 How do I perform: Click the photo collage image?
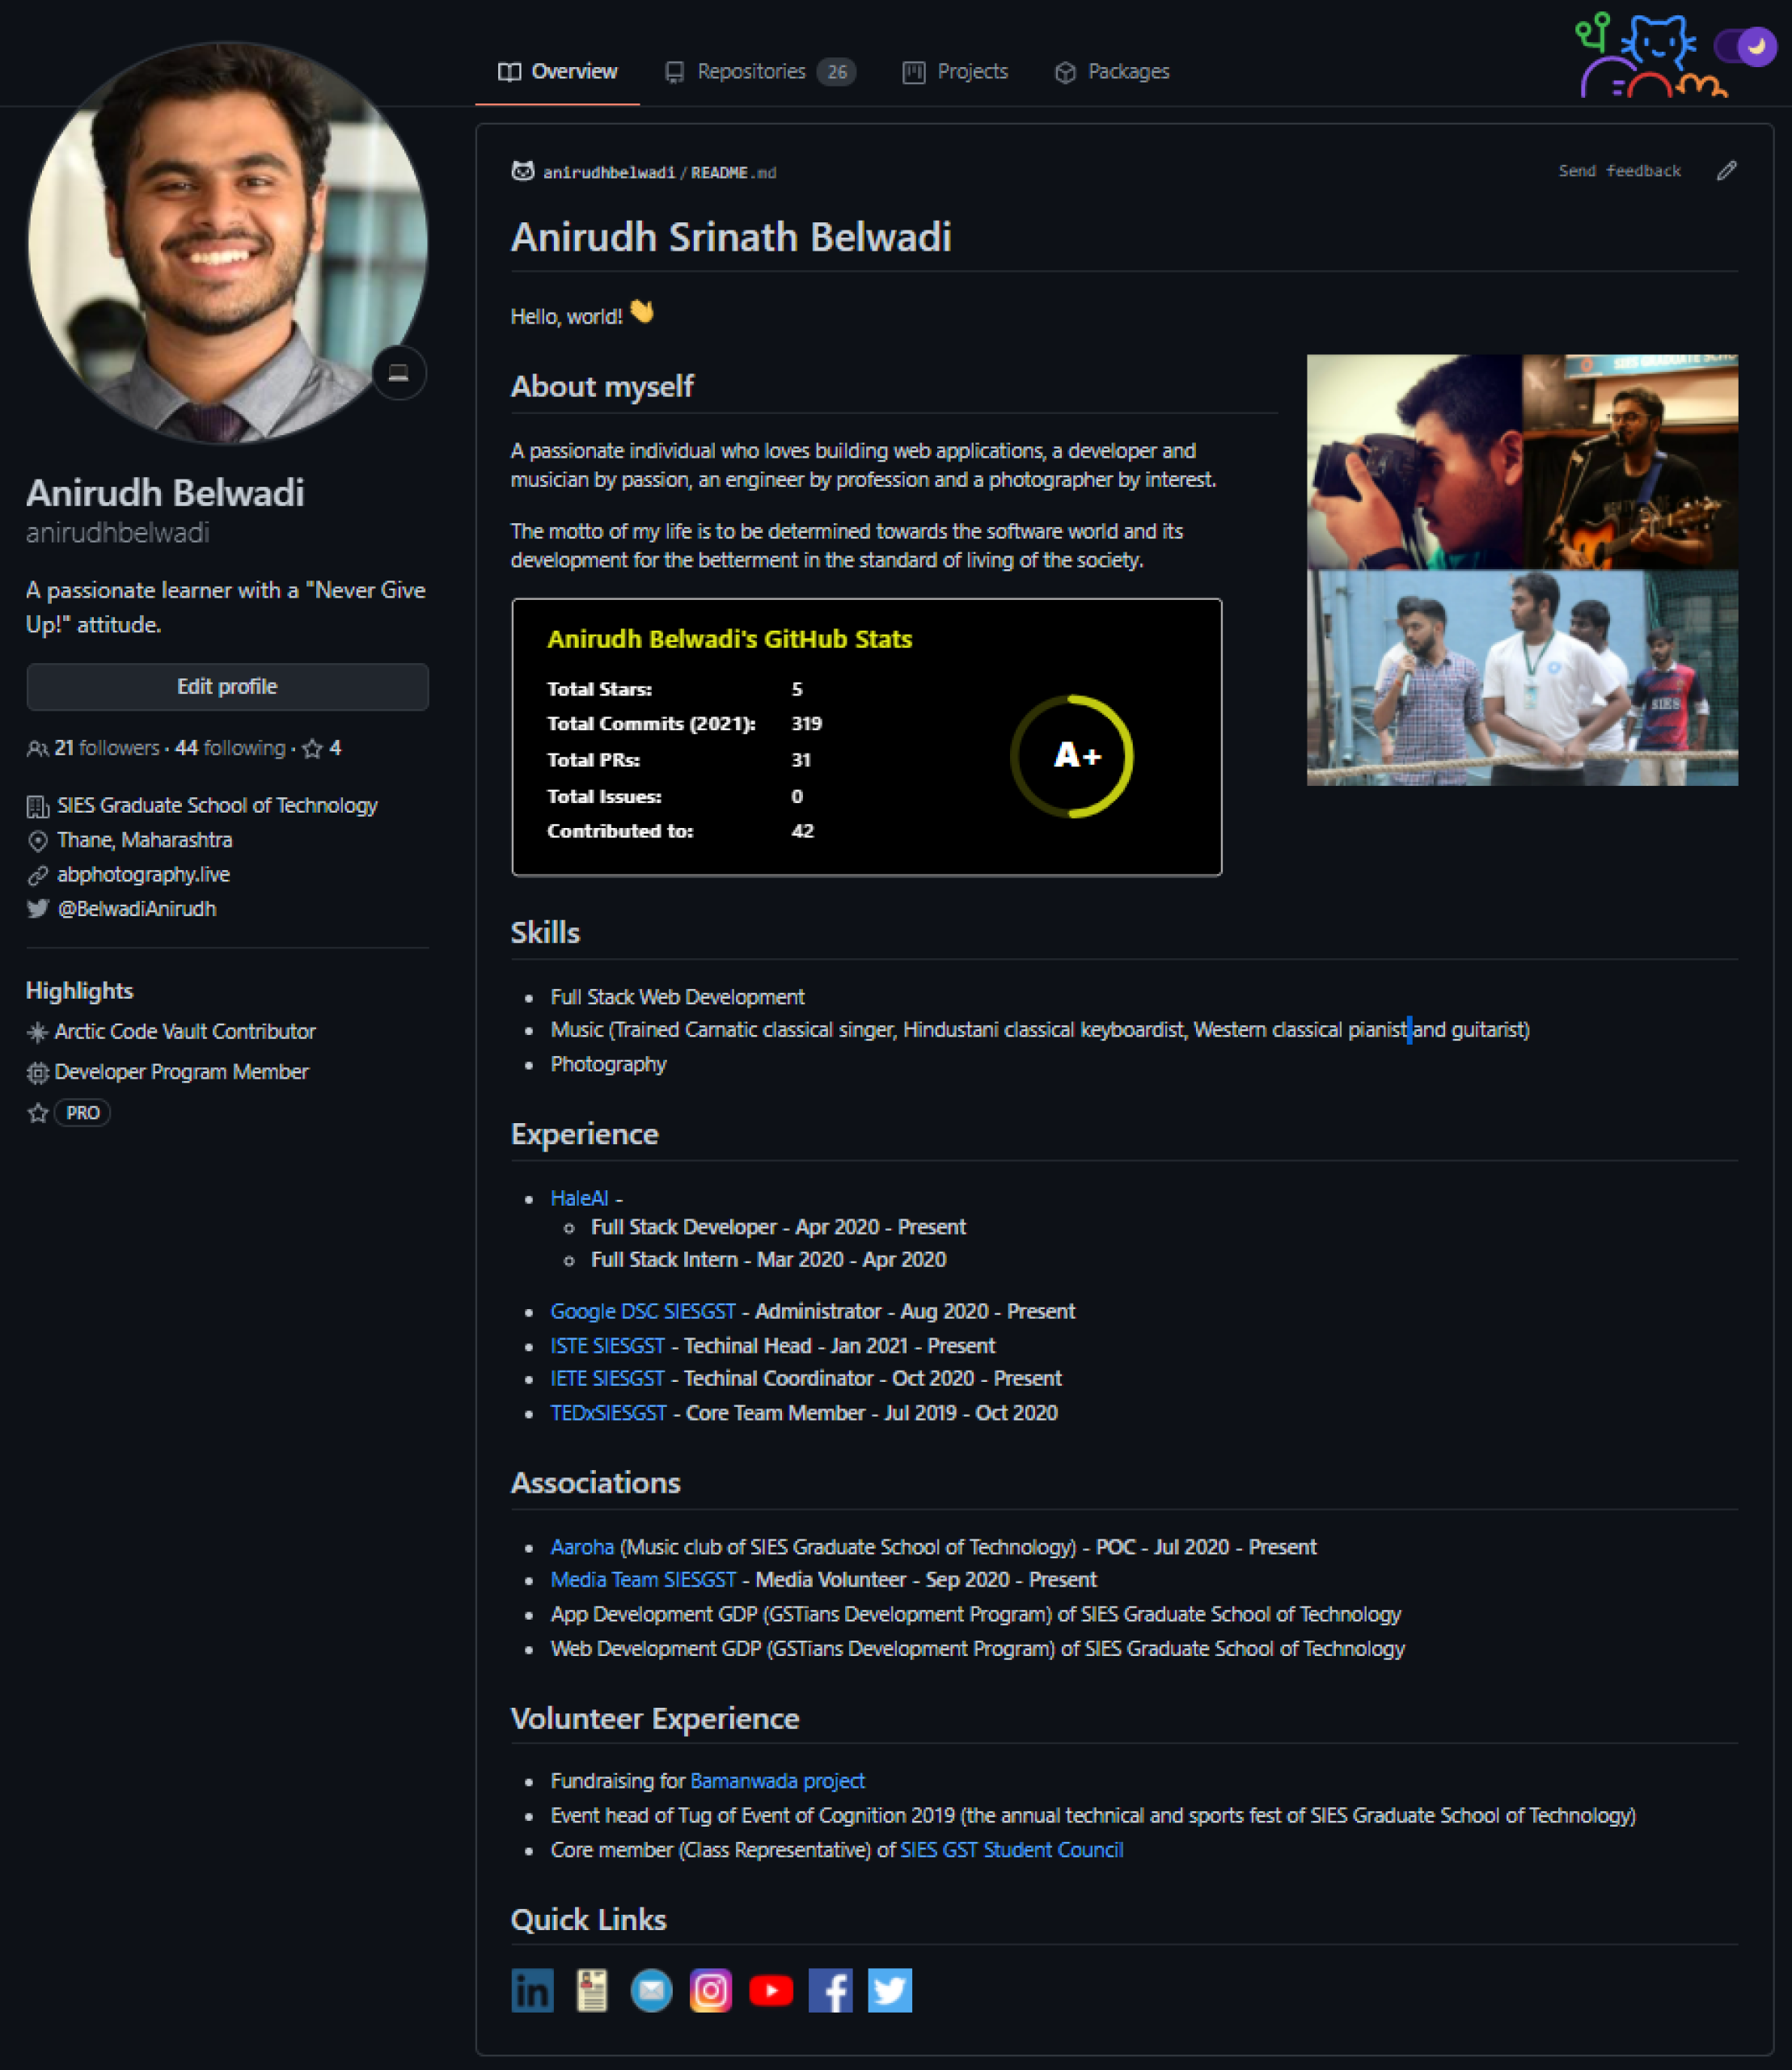(1522, 570)
